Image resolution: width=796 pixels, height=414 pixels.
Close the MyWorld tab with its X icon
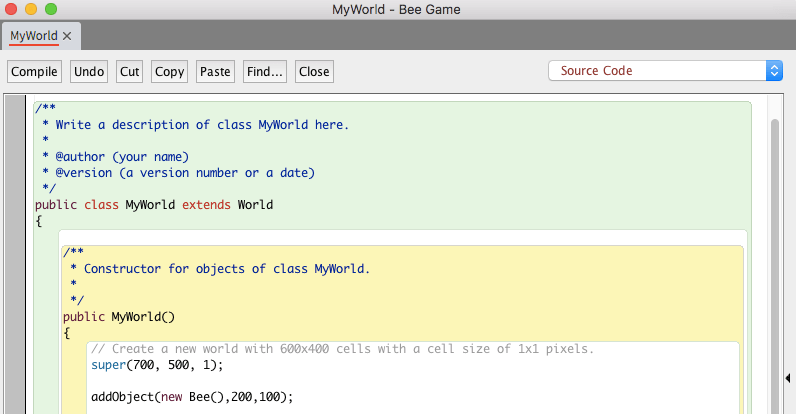point(67,36)
